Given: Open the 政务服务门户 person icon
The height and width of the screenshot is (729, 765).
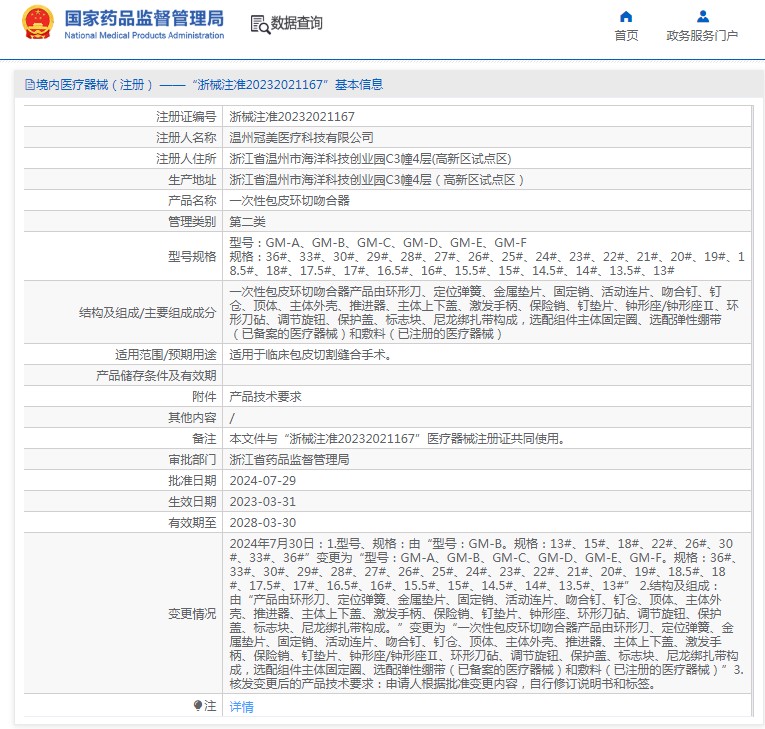Looking at the screenshot, I should coord(703,17).
